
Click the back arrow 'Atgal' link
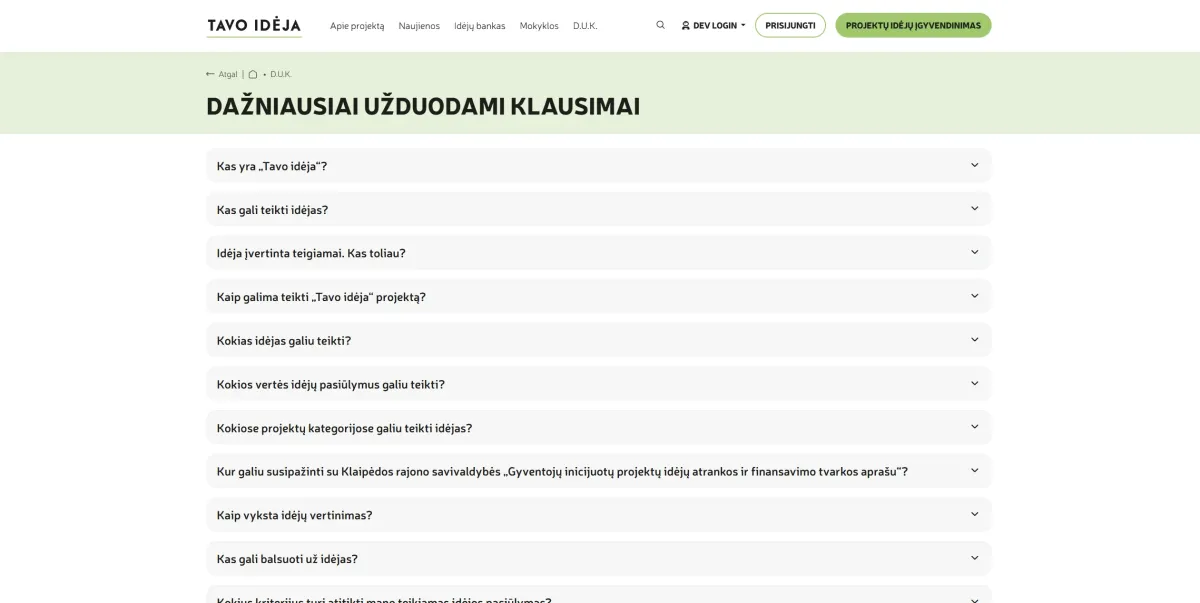(x=222, y=74)
